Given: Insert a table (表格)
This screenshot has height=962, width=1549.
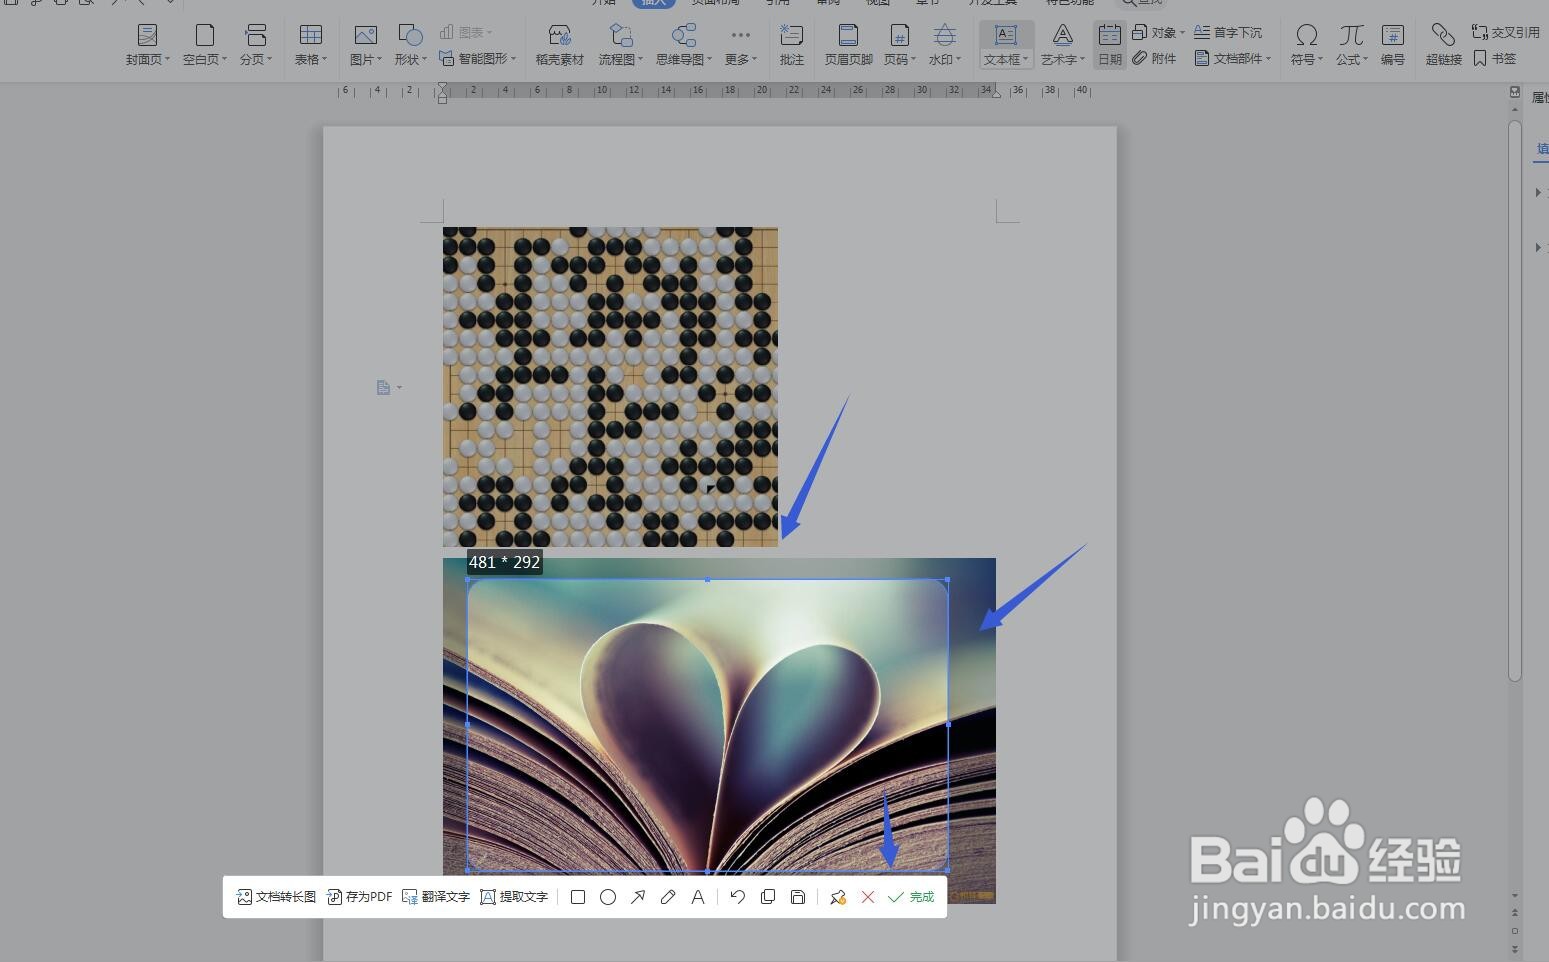Looking at the screenshot, I should click(x=310, y=45).
